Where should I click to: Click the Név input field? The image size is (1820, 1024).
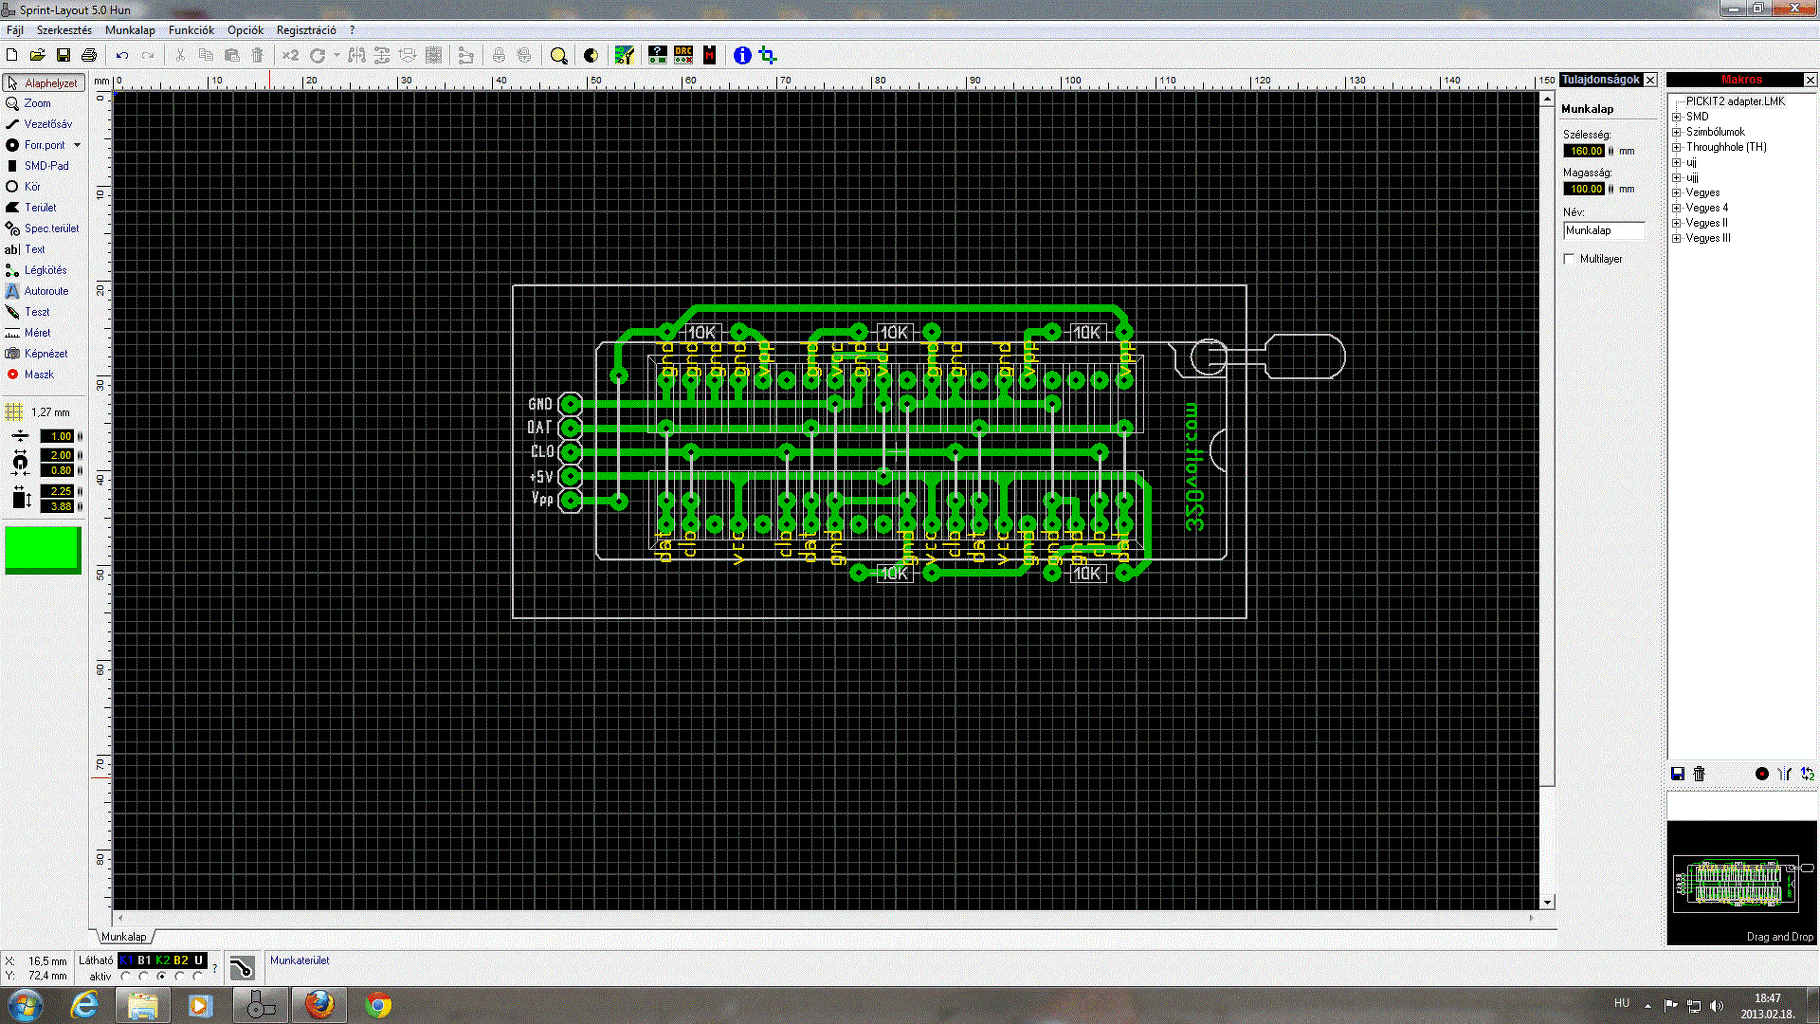pyautogui.click(x=1603, y=231)
